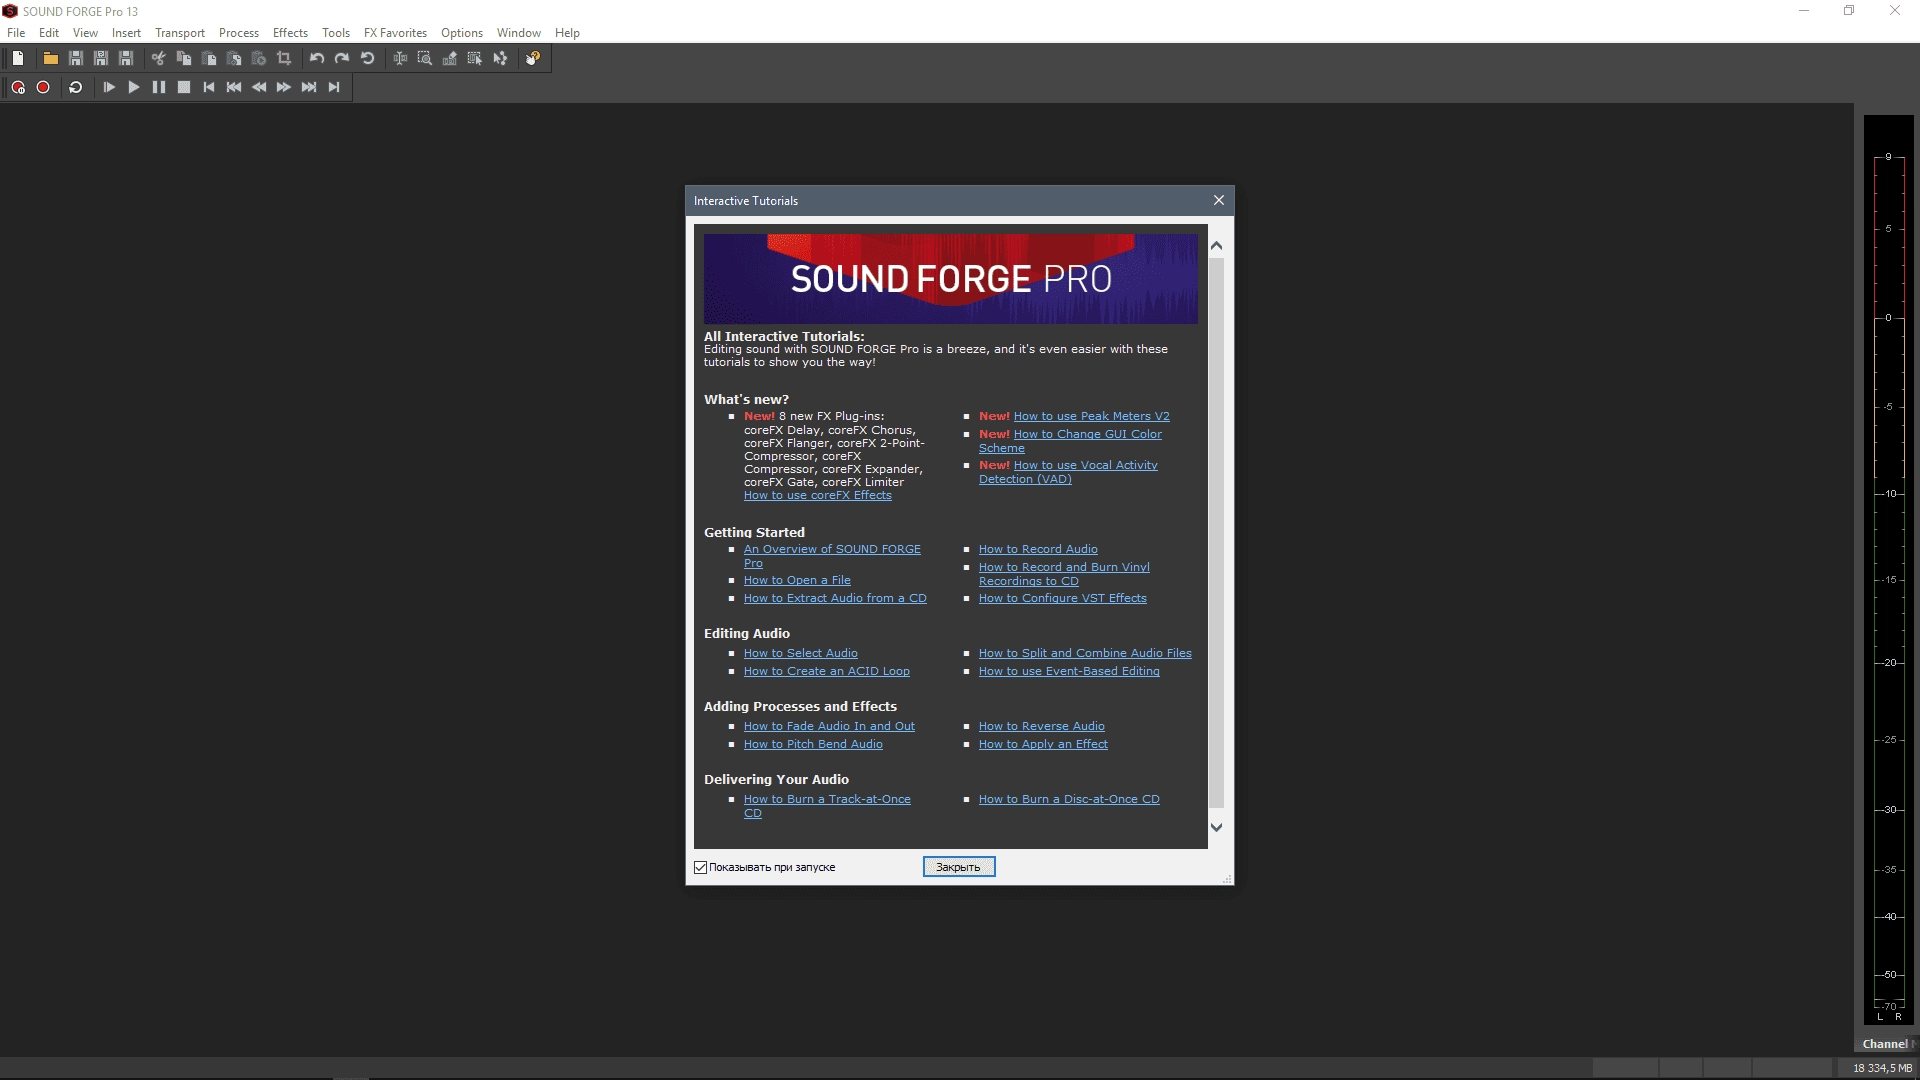Open 'How to Select Audio' tutorial
The image size is (1920, 1080).
[801, 653]
